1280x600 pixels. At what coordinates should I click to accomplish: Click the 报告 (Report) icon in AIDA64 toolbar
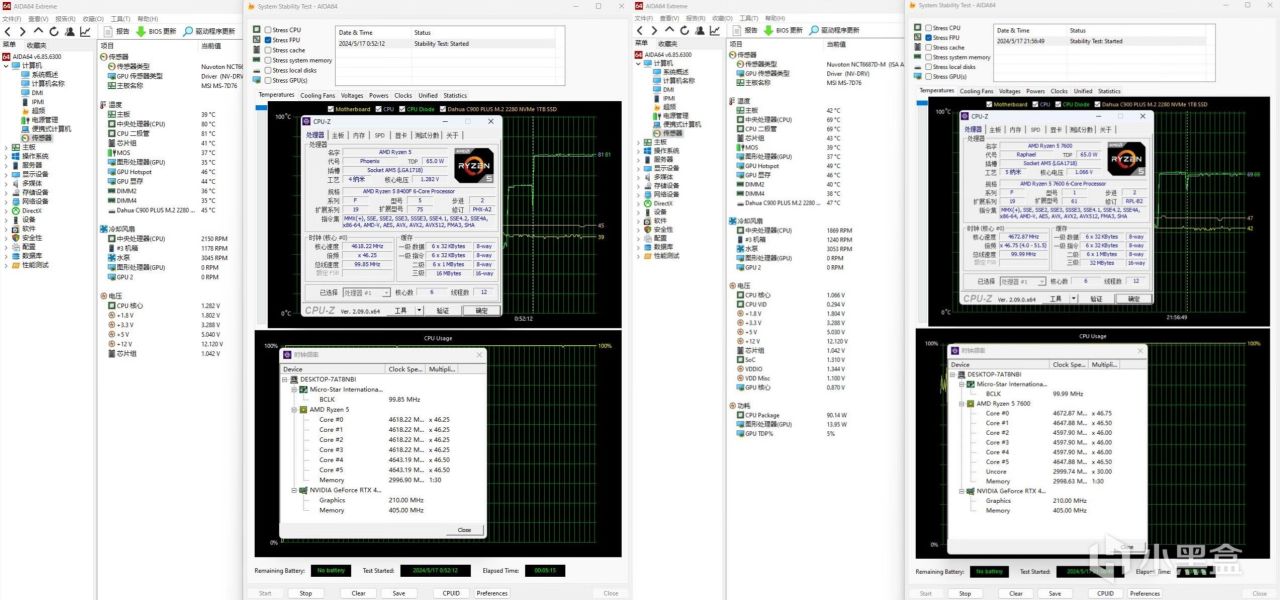[108, 31]
